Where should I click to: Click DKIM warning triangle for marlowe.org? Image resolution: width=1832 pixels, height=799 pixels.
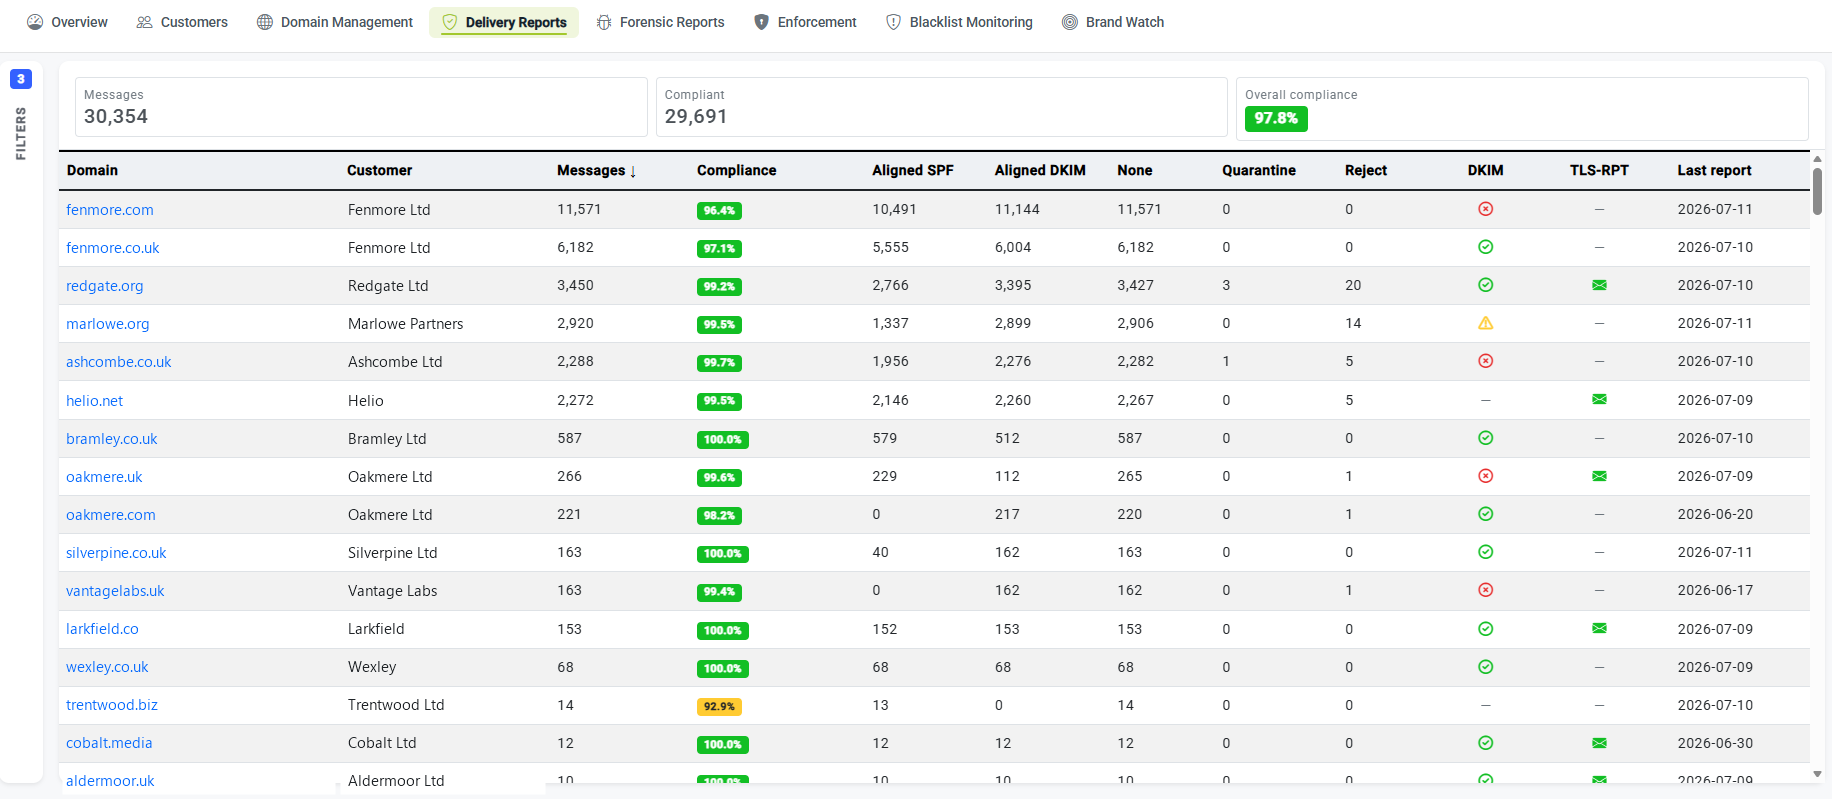[x=1485, y=323]
